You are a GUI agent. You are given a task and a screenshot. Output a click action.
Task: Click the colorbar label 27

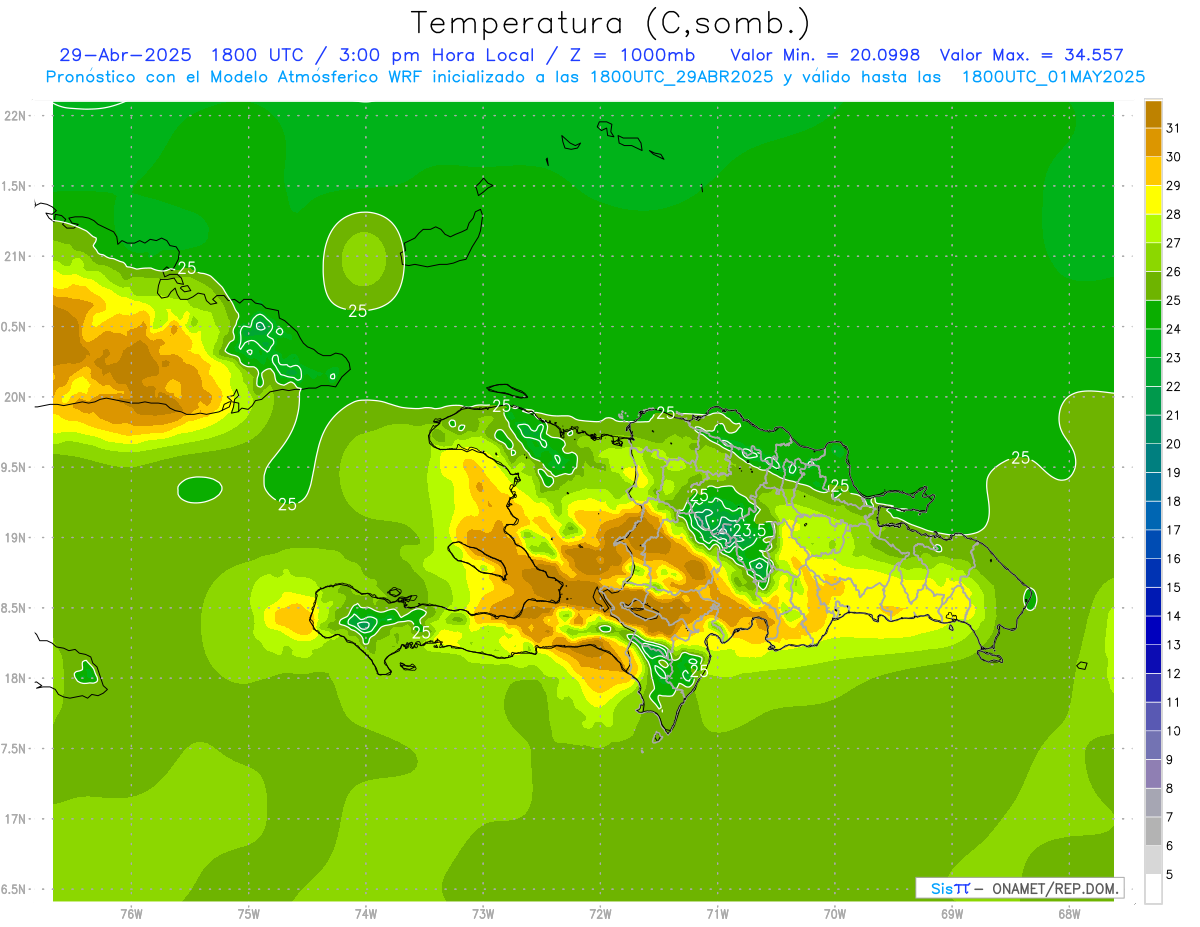(x=1174, y=243)
